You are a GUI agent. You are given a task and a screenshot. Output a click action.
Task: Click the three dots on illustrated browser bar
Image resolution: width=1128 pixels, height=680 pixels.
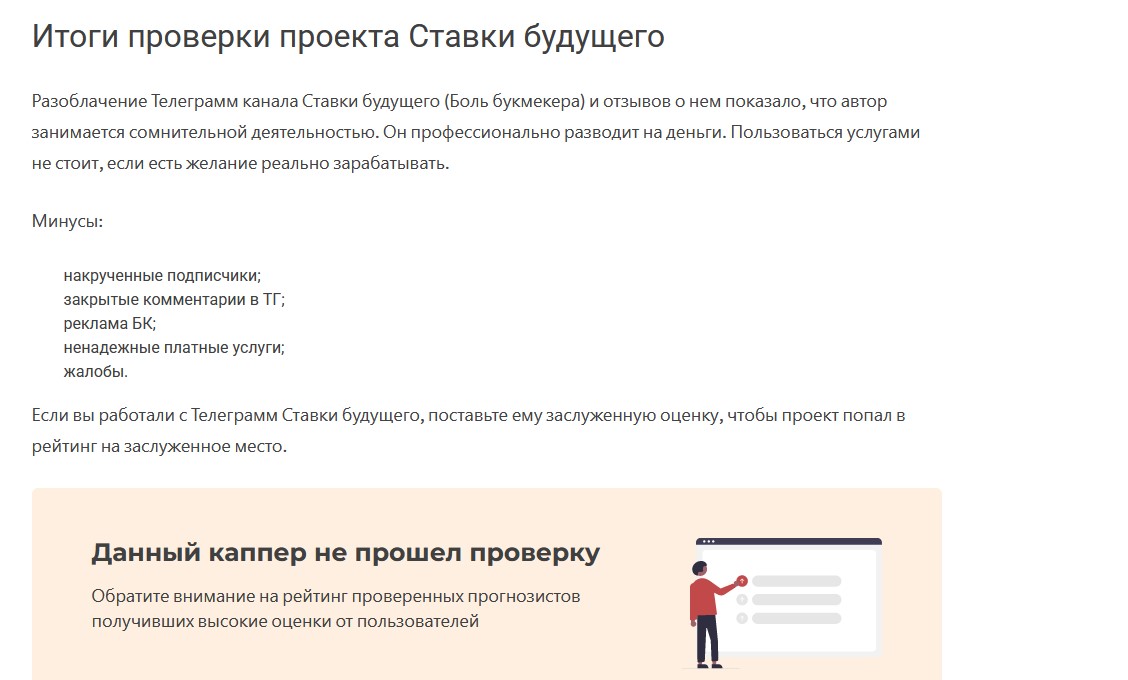(x=709, y=541)
